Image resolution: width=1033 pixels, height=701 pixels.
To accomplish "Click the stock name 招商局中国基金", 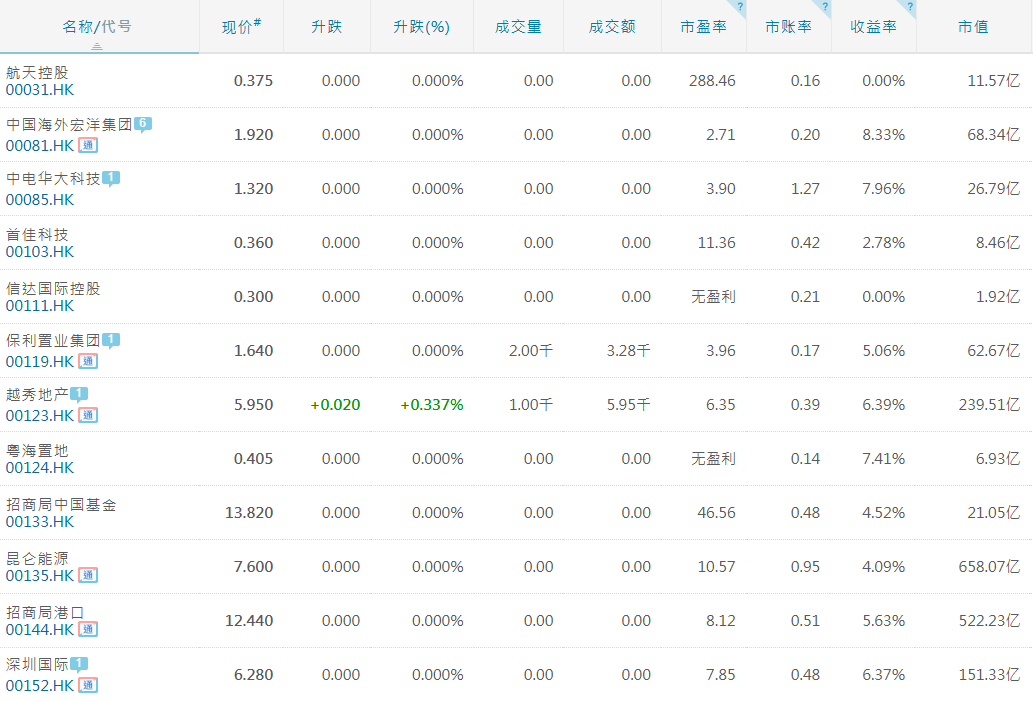I will 61,505.
